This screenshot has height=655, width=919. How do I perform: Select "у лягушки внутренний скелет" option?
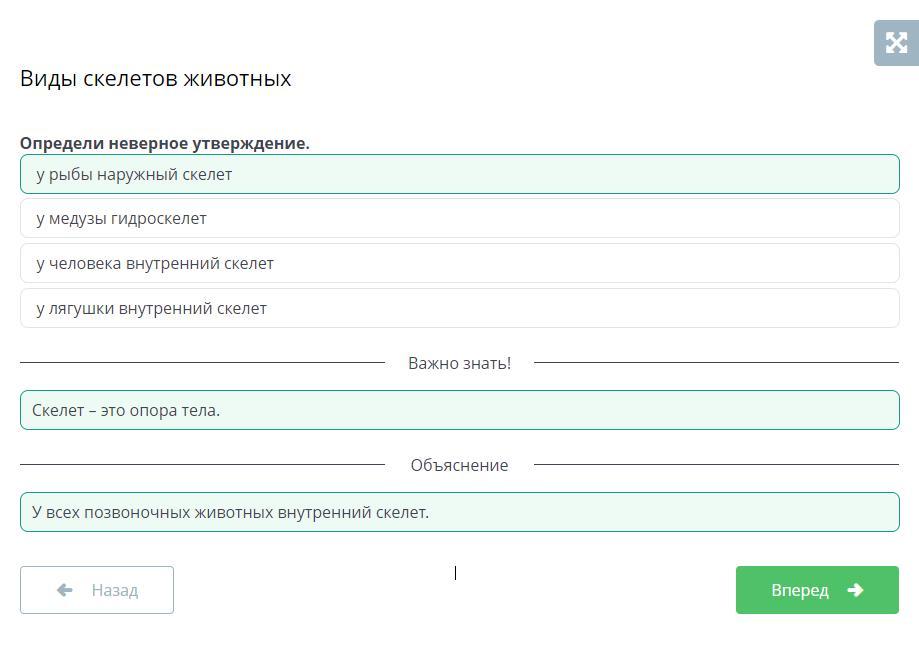tap(459, 308)
